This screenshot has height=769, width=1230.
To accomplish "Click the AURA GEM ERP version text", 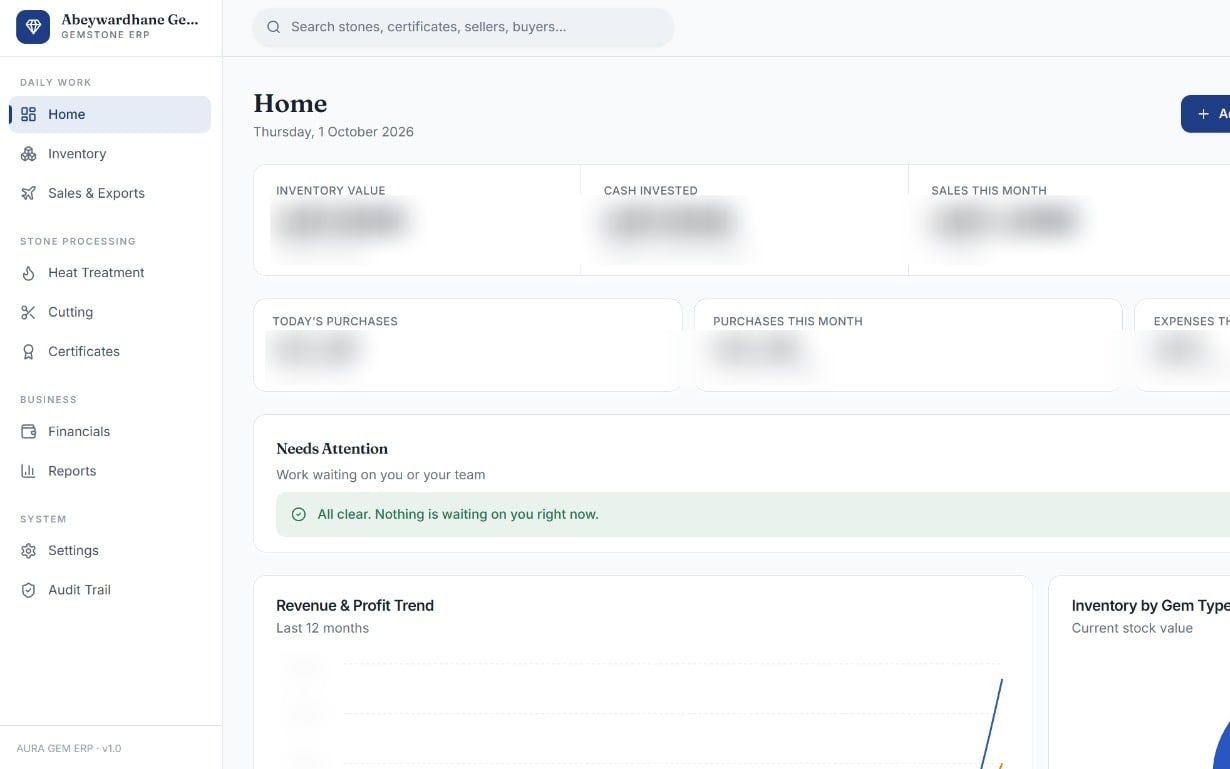I will 69,748.
